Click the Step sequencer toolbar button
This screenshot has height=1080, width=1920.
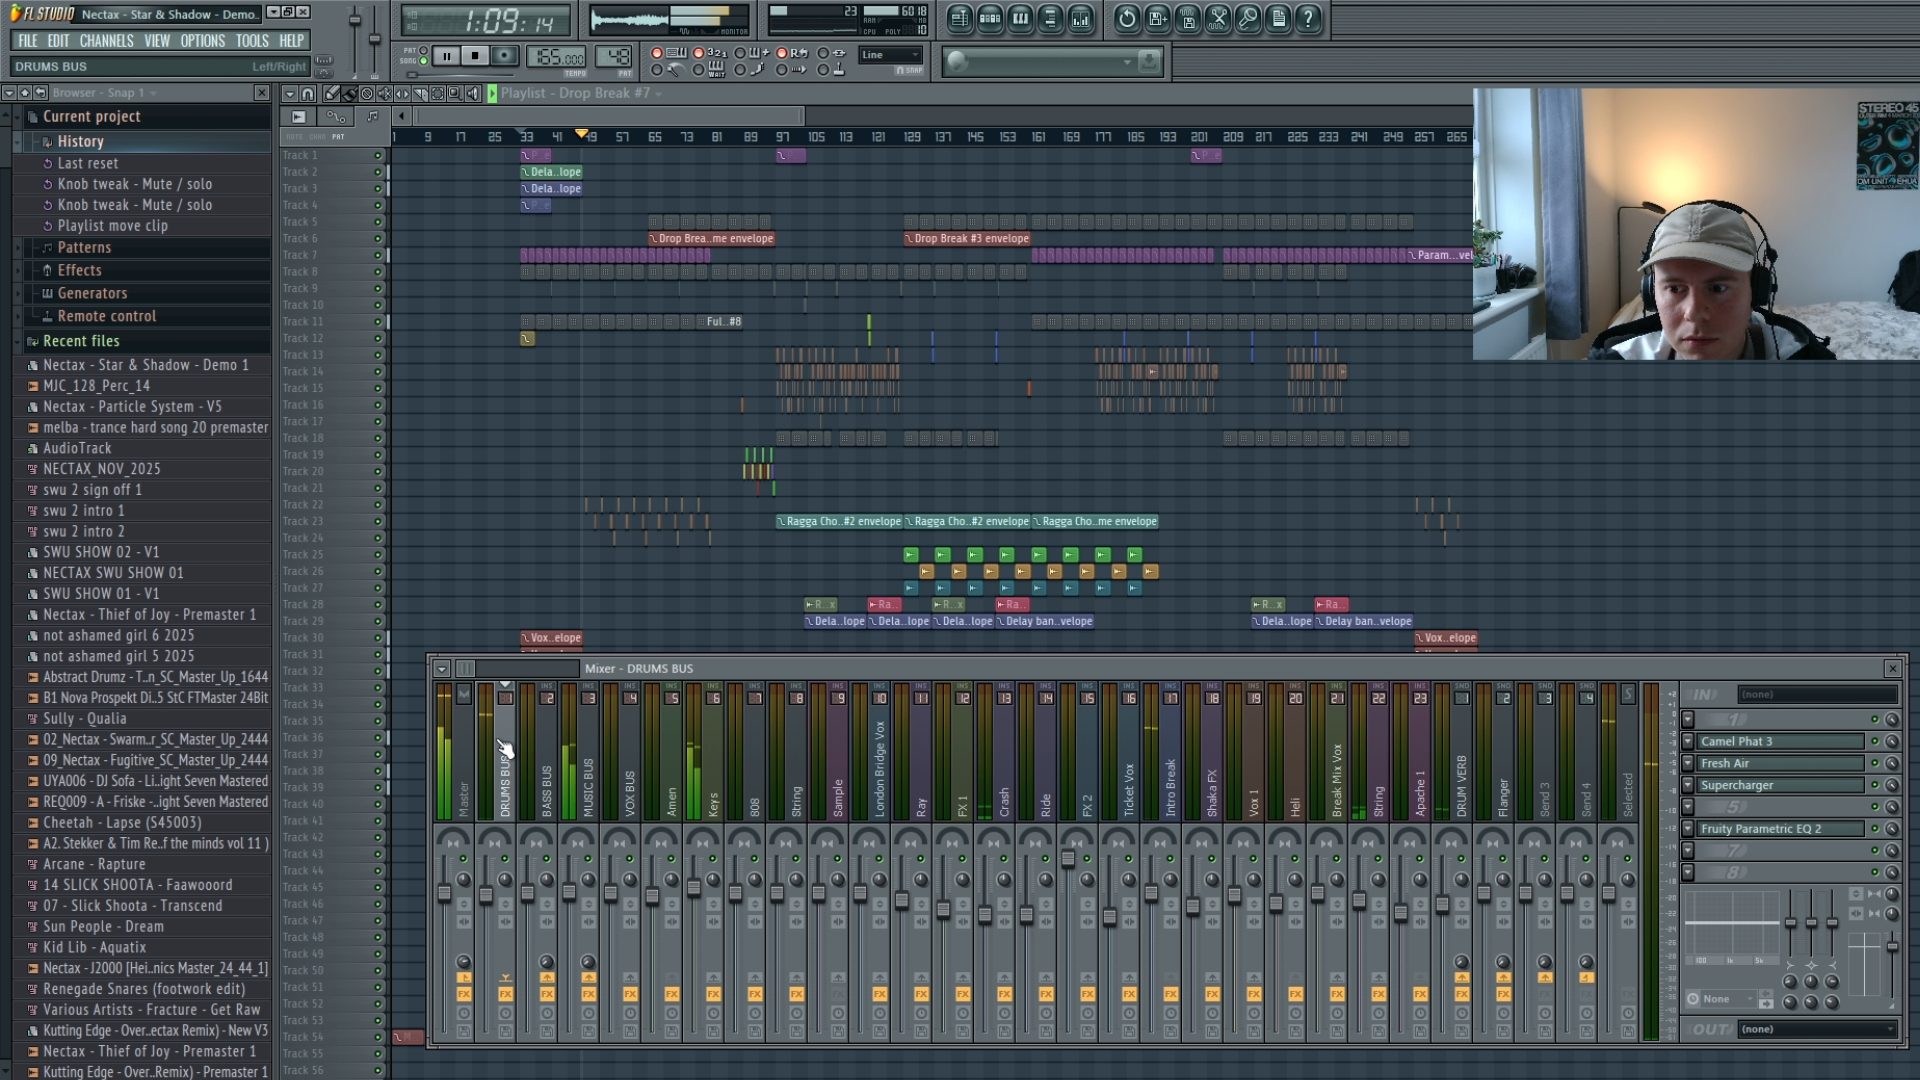click(x=990, y=18)
